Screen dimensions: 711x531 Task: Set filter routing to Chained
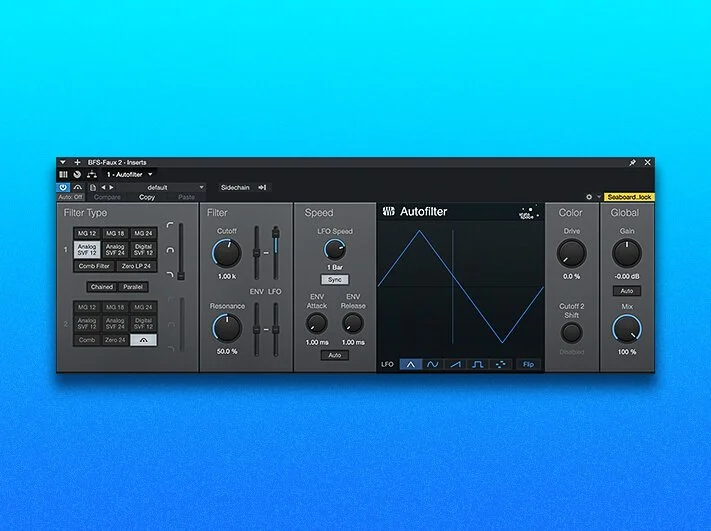click(102, 287)
